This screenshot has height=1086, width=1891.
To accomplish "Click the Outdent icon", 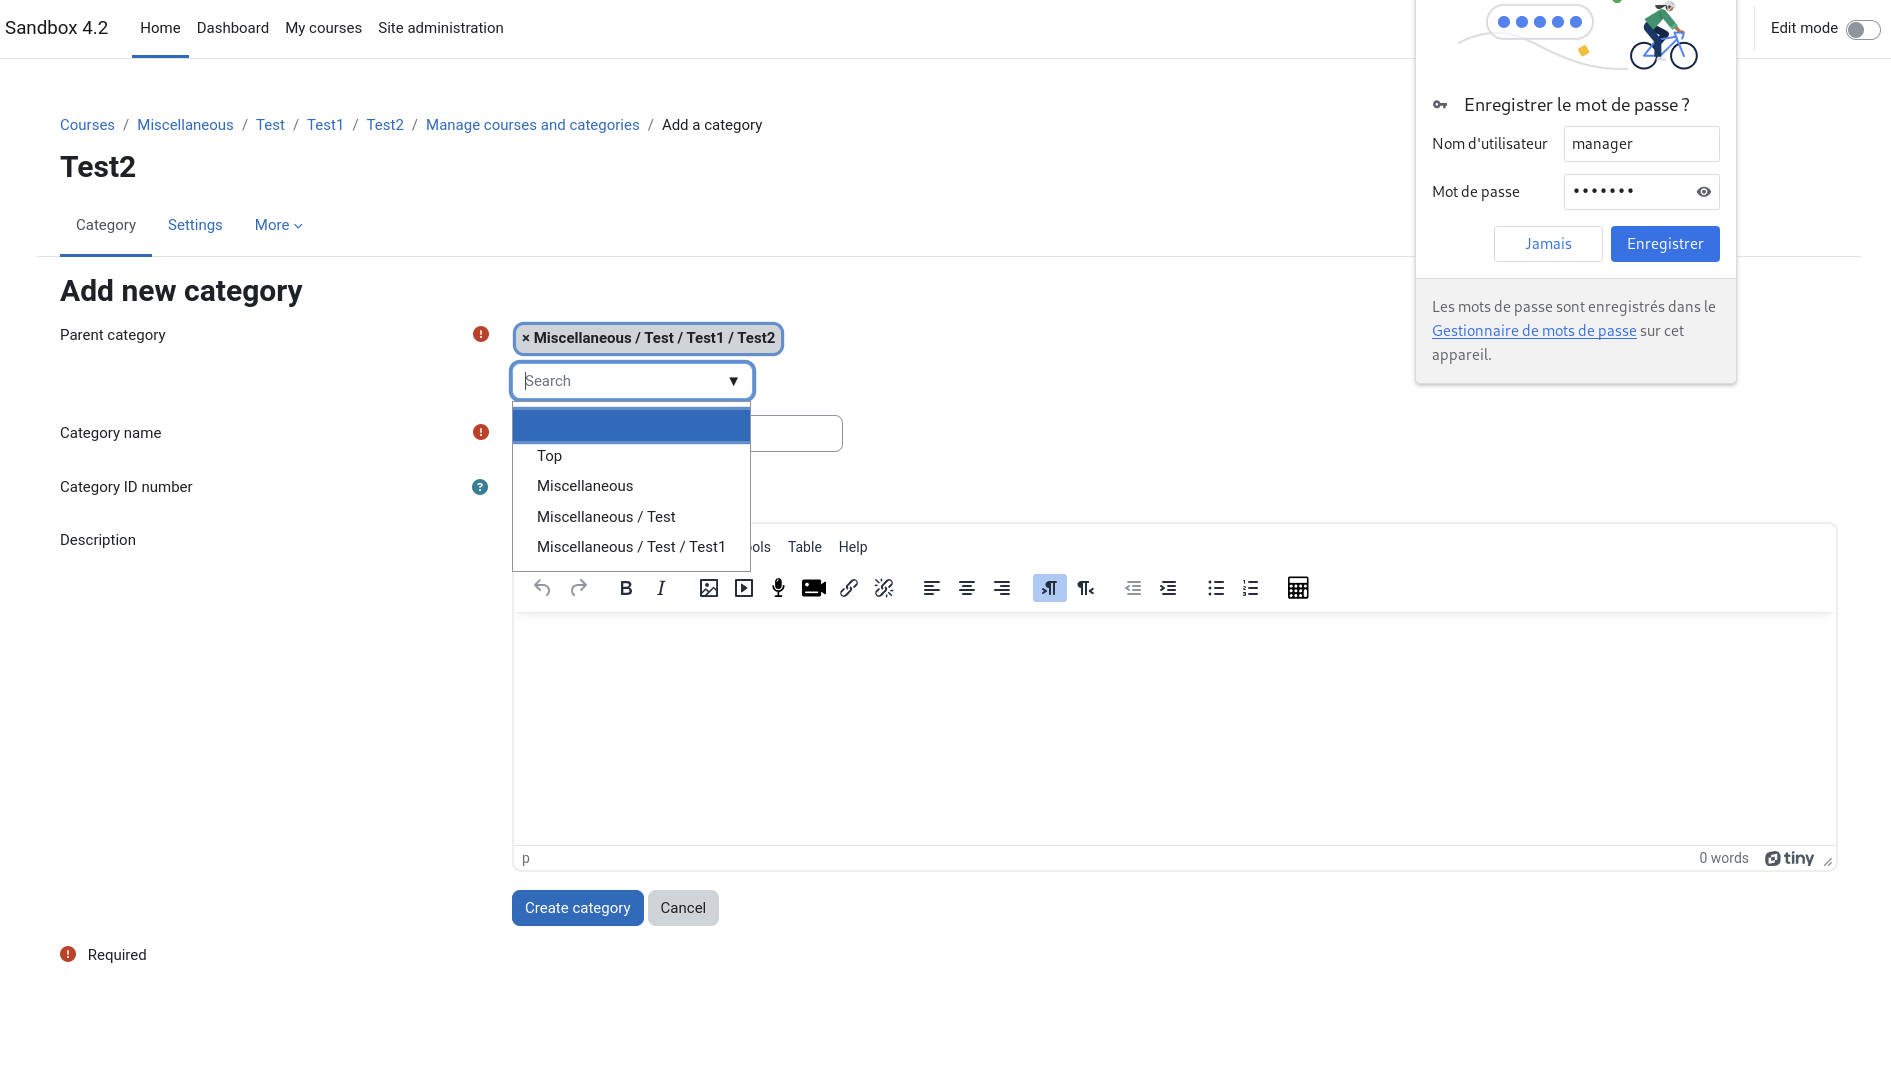I will coord(1133,588).
